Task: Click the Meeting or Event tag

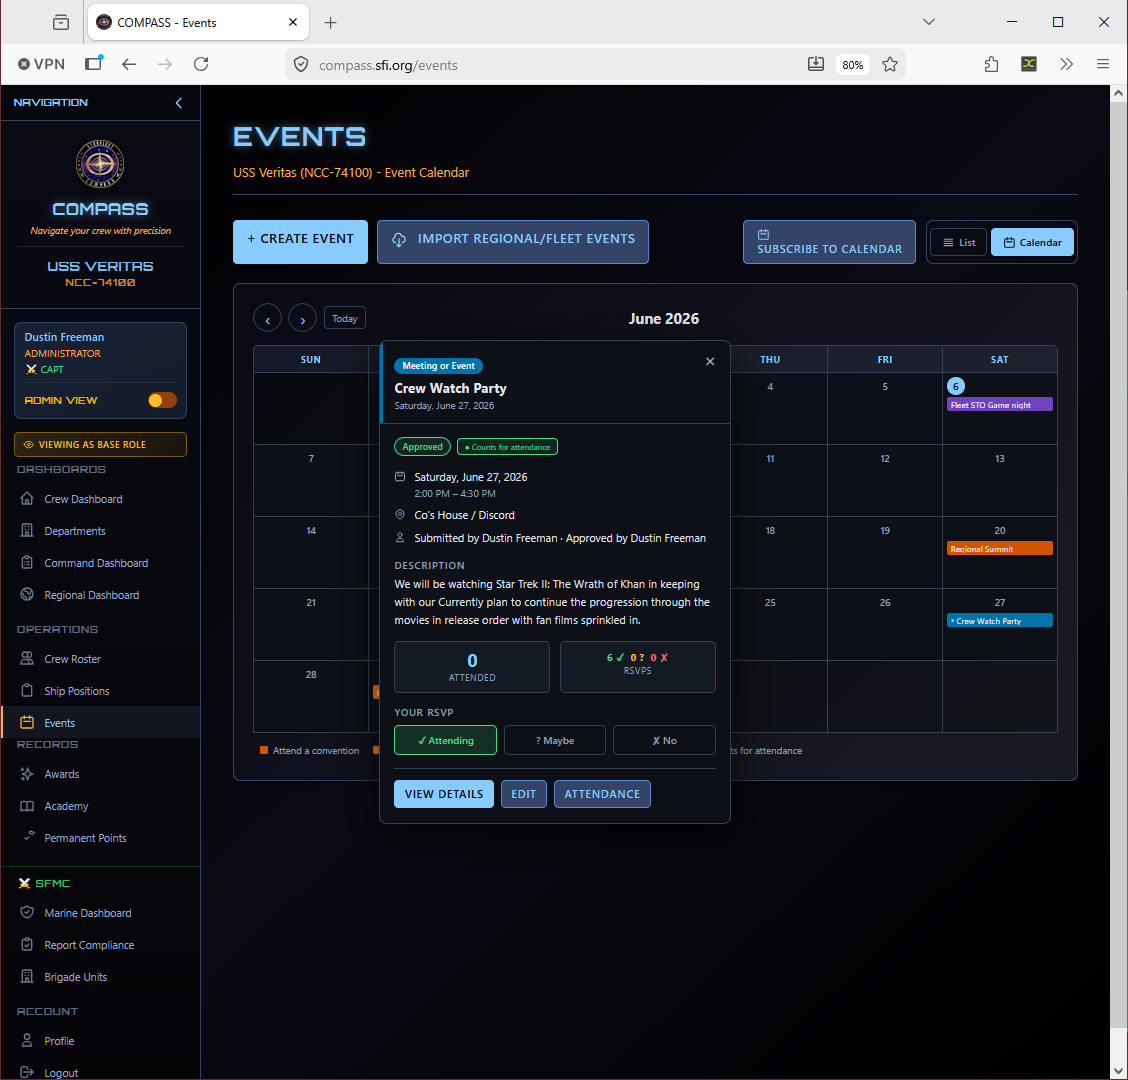Action: pos(438,366)
